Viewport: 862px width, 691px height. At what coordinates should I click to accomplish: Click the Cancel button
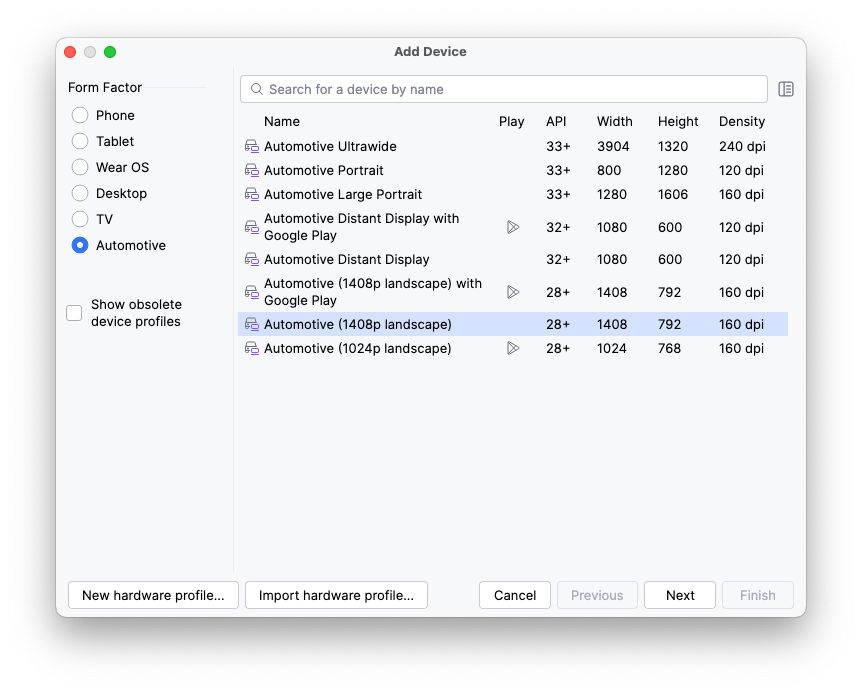[515, 595]
